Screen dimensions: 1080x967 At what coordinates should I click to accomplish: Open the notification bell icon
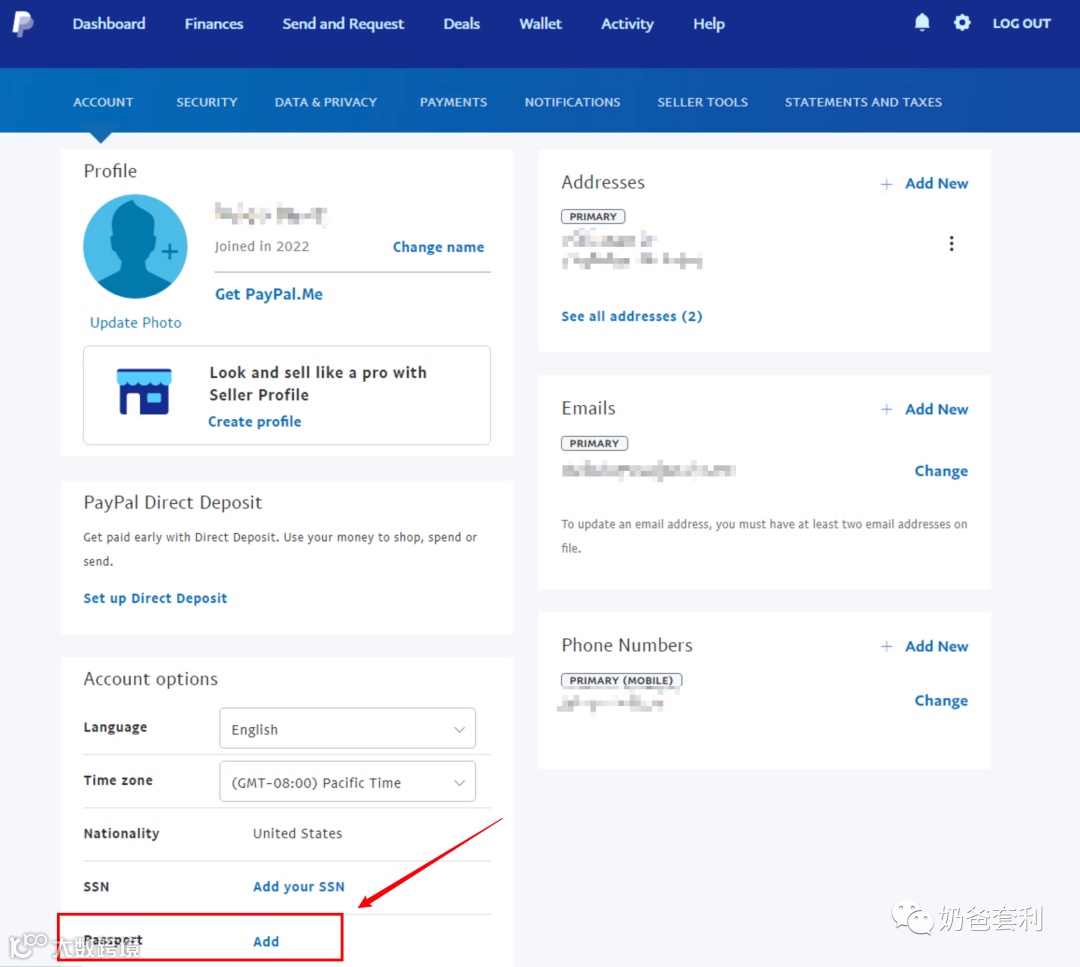click(921, 22)
